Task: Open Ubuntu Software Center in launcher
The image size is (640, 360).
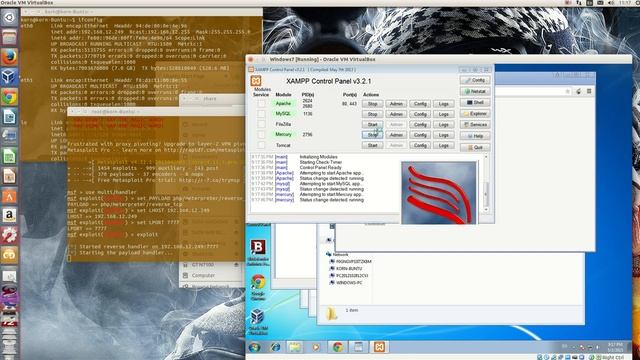Action: click(9, 196)
